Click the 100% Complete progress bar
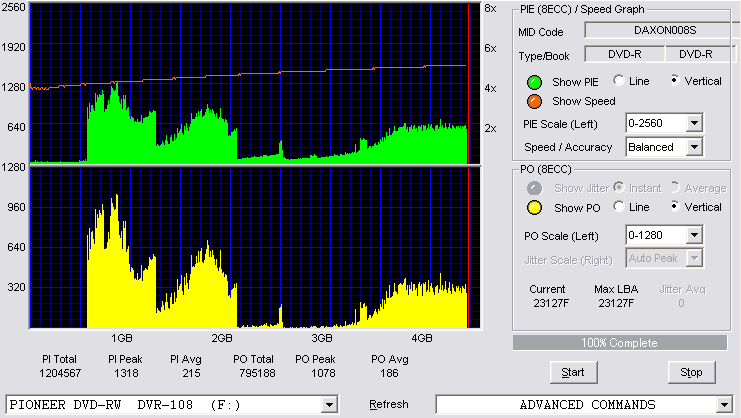The width and height of the screenshot is (741, 418). (620, 343)
